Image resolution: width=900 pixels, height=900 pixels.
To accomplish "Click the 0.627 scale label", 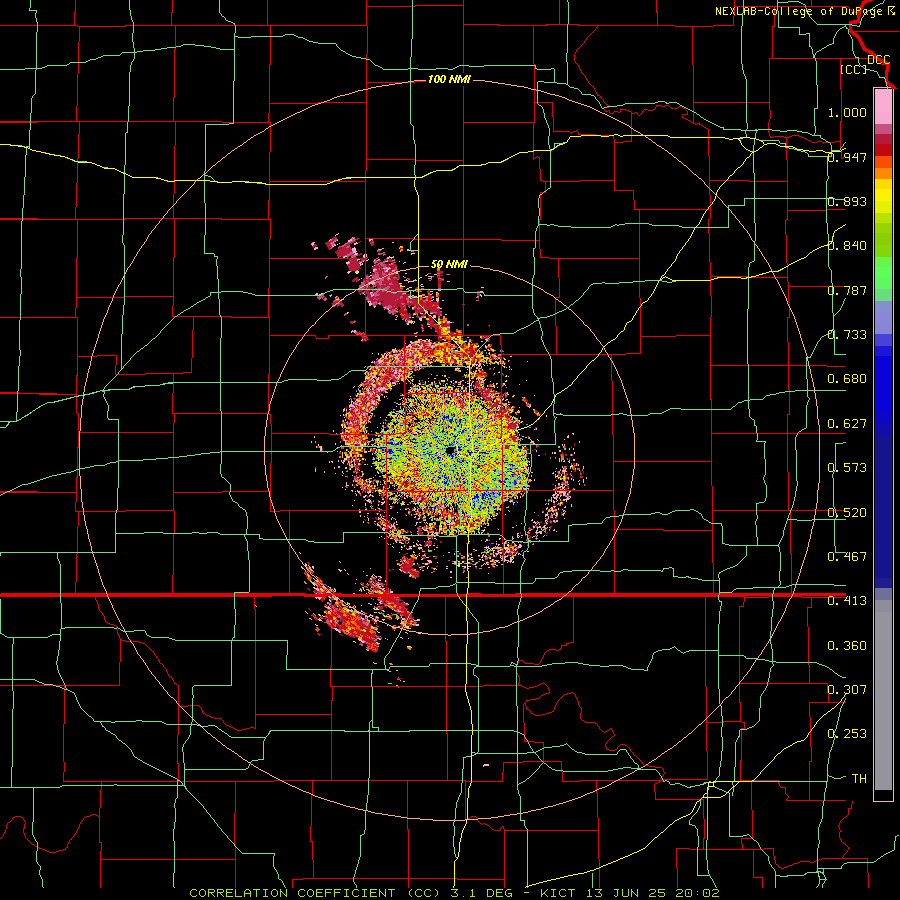I will [847, 424].
